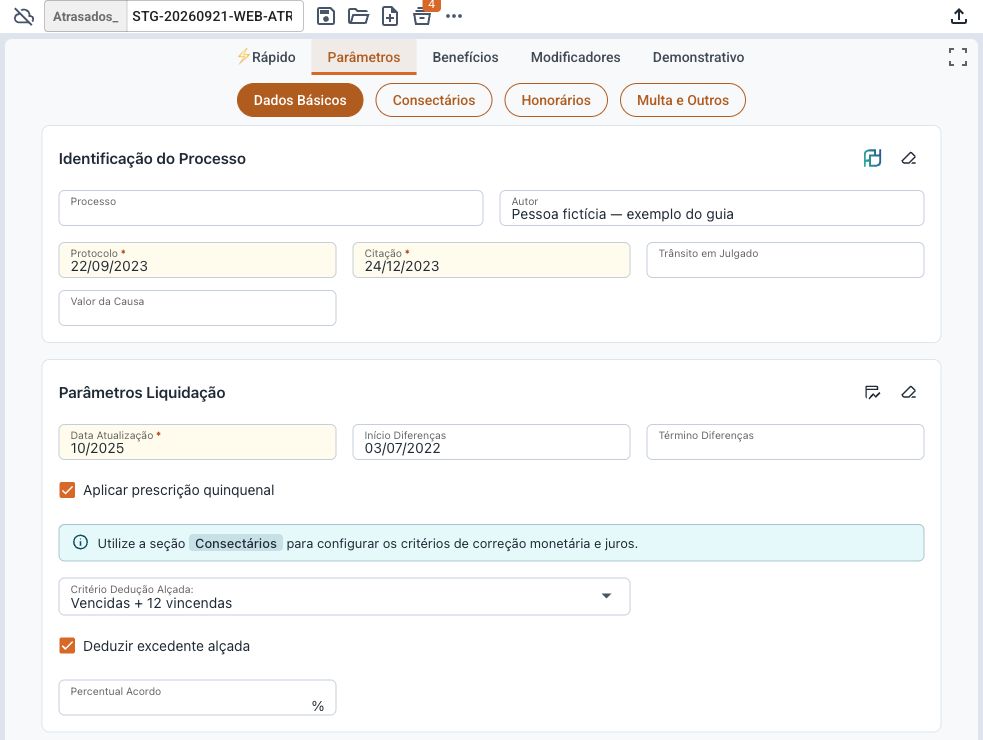The width and height of the screenshot is (983, 740).
Task: Click the upload/export icon
Action: pyautogui.click(x=959, y=16)
